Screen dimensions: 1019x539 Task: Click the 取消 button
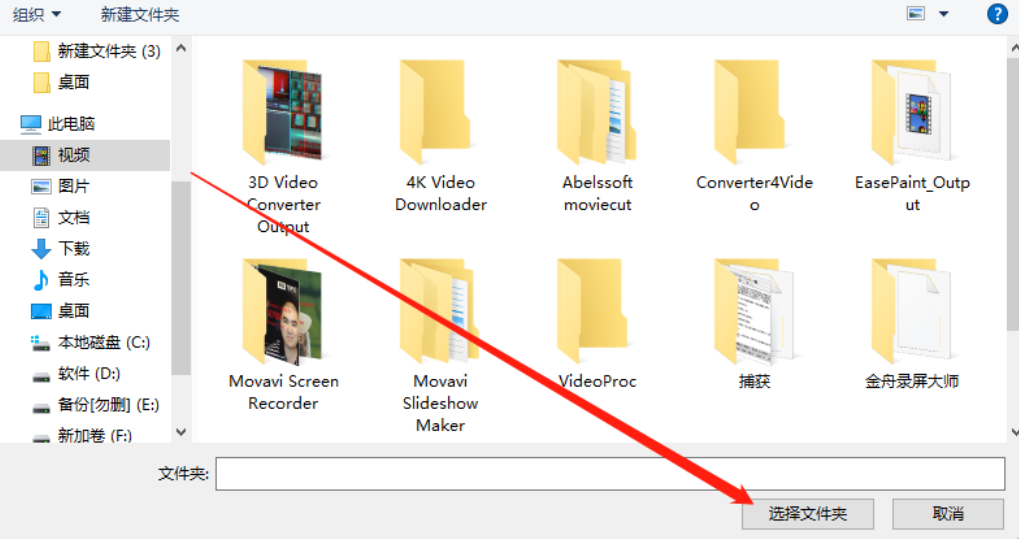[x=948, y=514]
